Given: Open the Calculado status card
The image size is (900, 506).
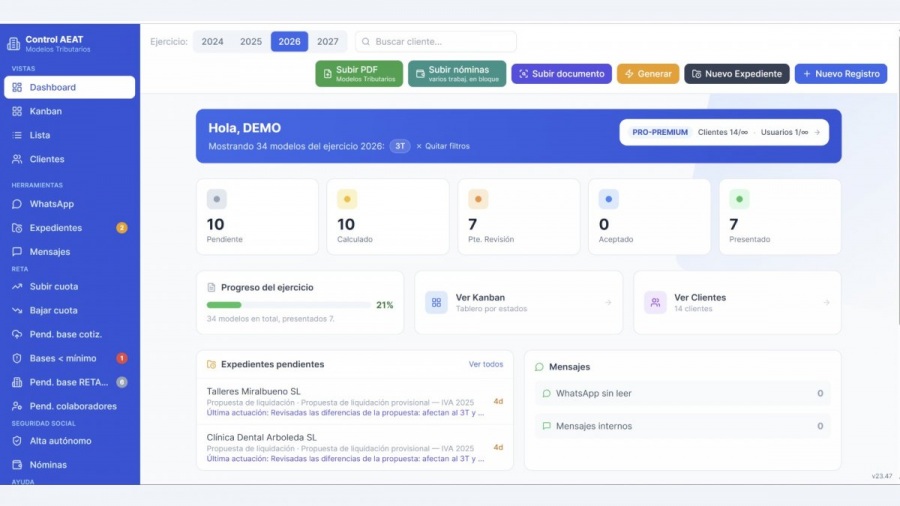Looking at the screenshot, I should click(388, 217).
